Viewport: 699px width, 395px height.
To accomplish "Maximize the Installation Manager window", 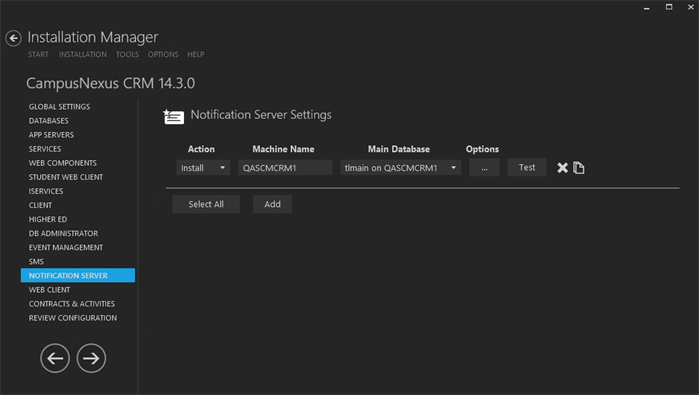I will point(669,7).
